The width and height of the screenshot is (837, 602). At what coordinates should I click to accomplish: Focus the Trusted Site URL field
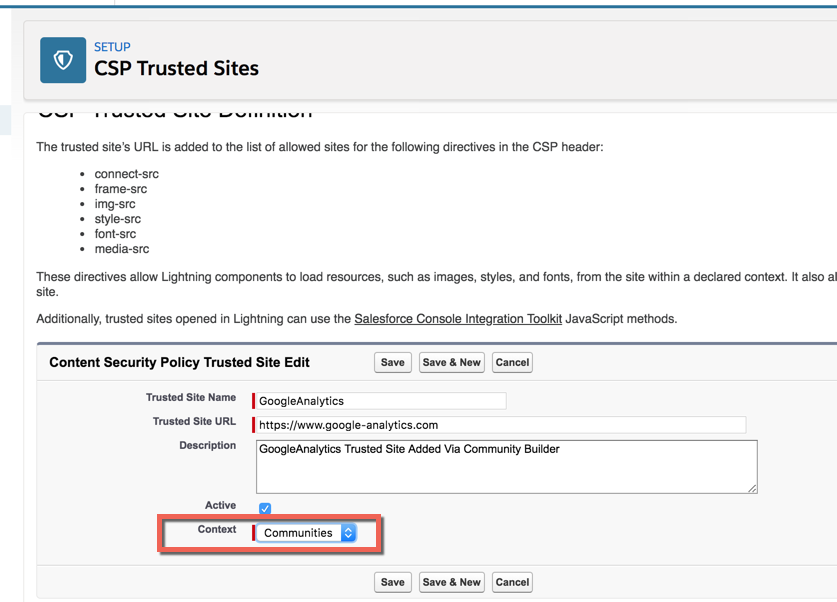point(501,425)
